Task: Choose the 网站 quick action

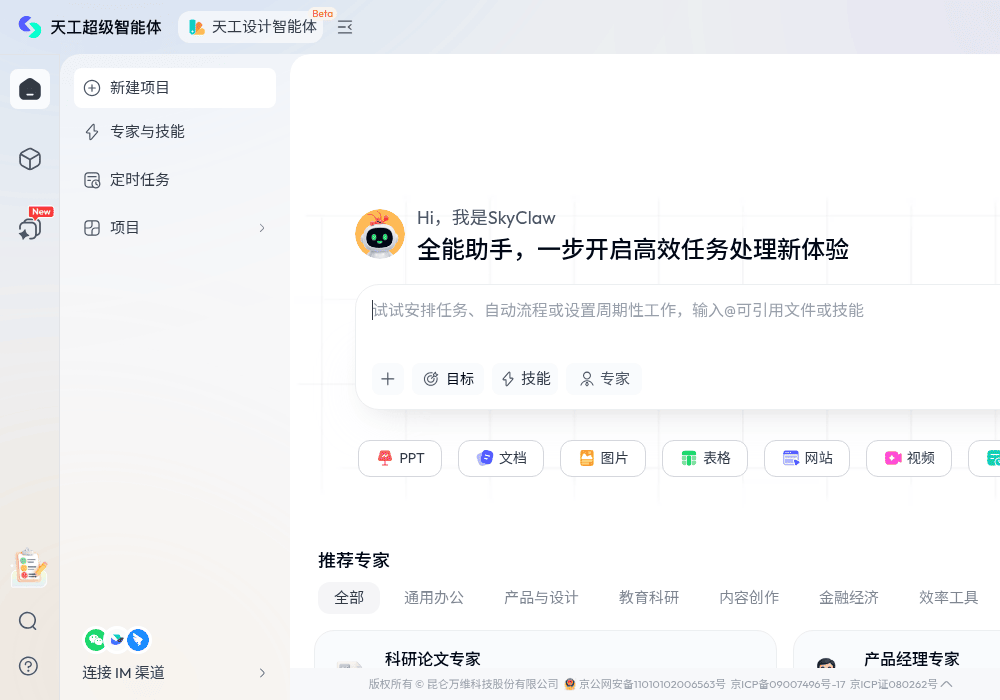Action: pyautogui.click(x=807, y=458)
